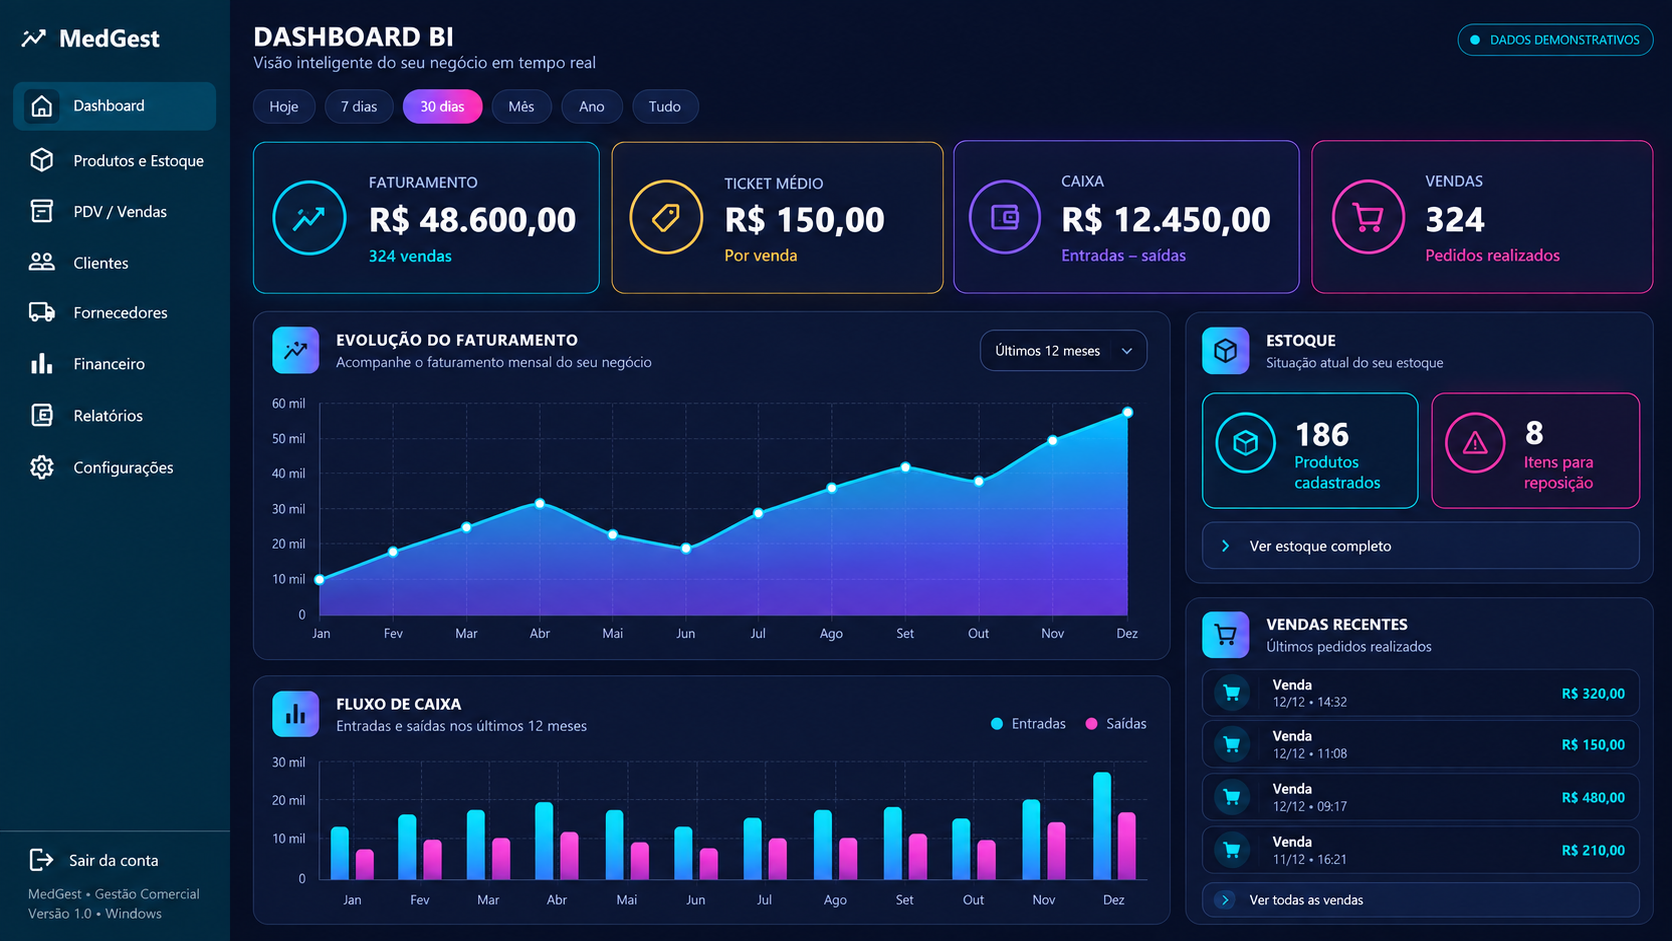This screenshot has width=1672, height=941.
Task: Click the Dashboard home icon in sidebar
Action: pos(41,106)
